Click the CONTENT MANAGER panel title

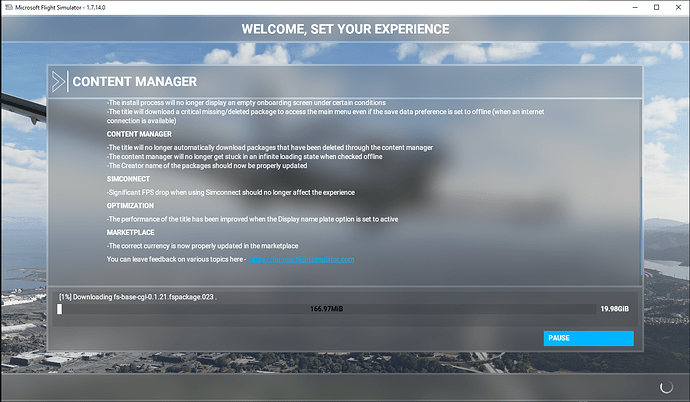pyautogui.click(x=135, y=82)
